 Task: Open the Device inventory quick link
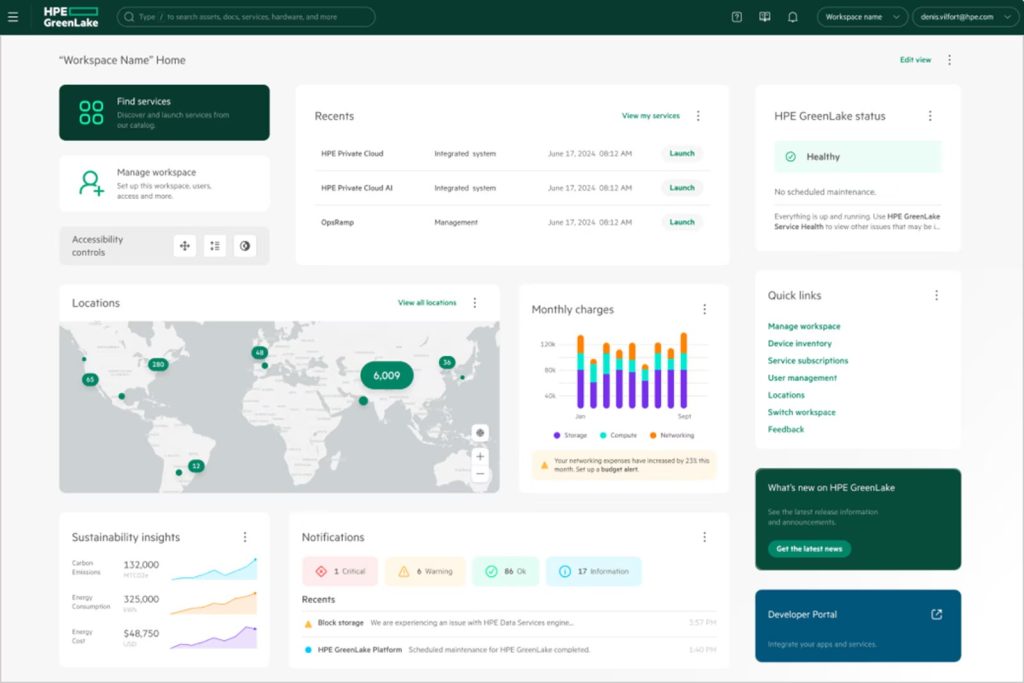click(799, 343)
